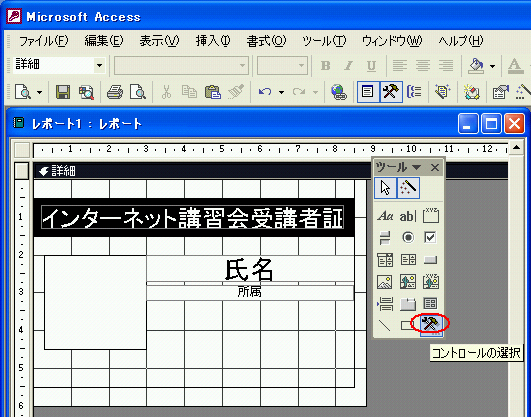
Task: Click the circled More Controls hammer icon
Action: click(x=430, y=325)
